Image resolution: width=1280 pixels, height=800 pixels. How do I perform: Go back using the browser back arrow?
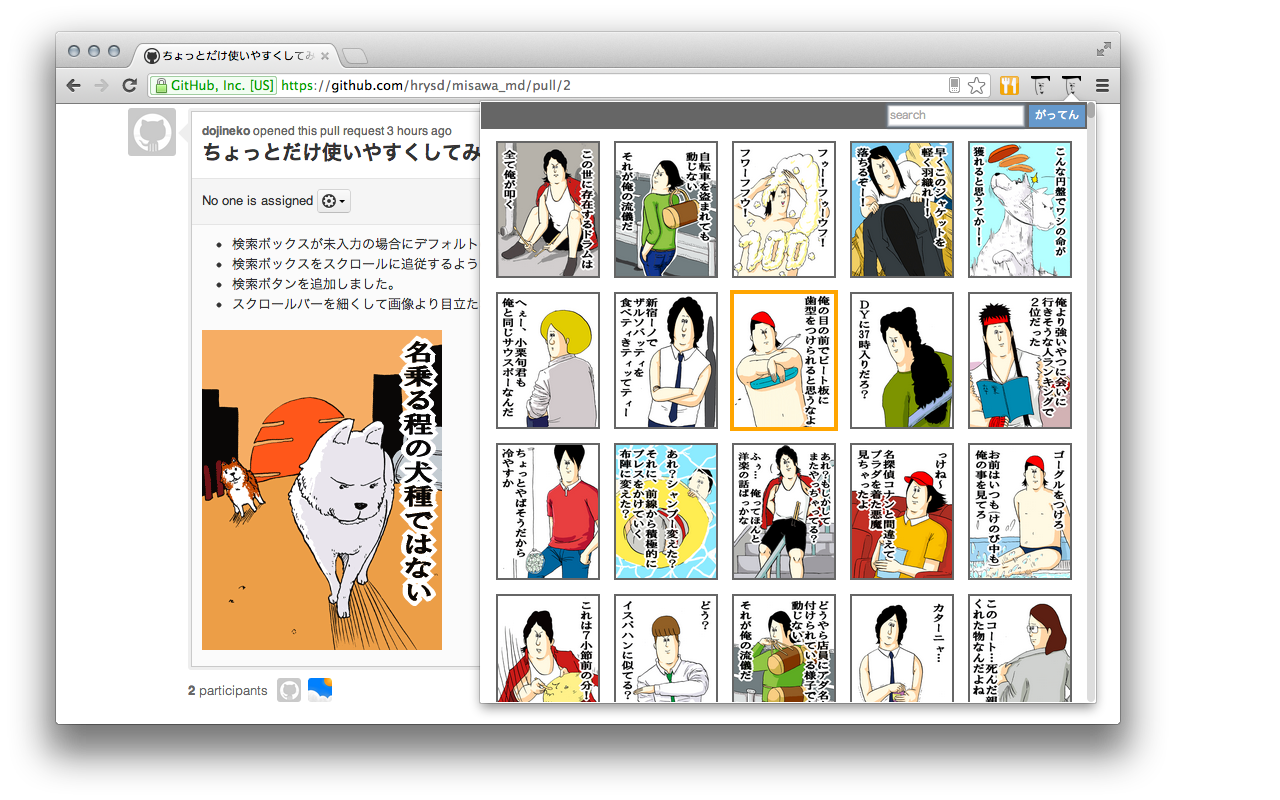(73, 86)
